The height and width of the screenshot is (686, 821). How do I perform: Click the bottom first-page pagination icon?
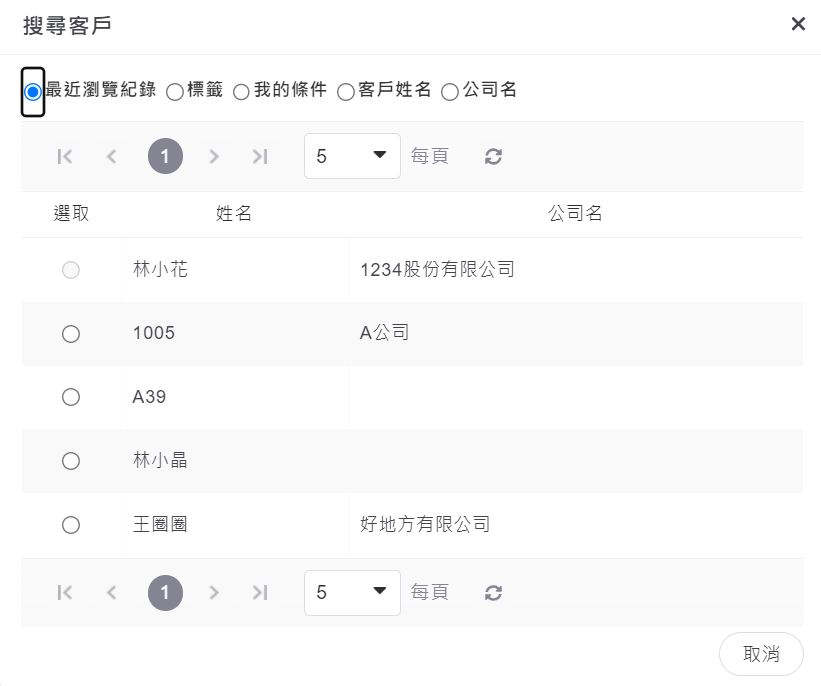(65, 593)
